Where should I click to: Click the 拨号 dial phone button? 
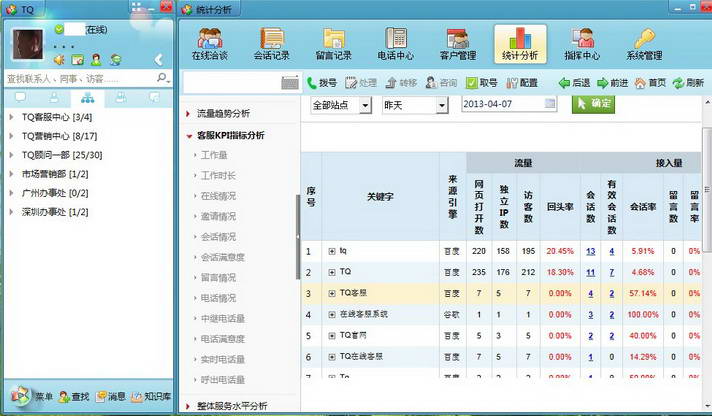[x=322, y=83]
